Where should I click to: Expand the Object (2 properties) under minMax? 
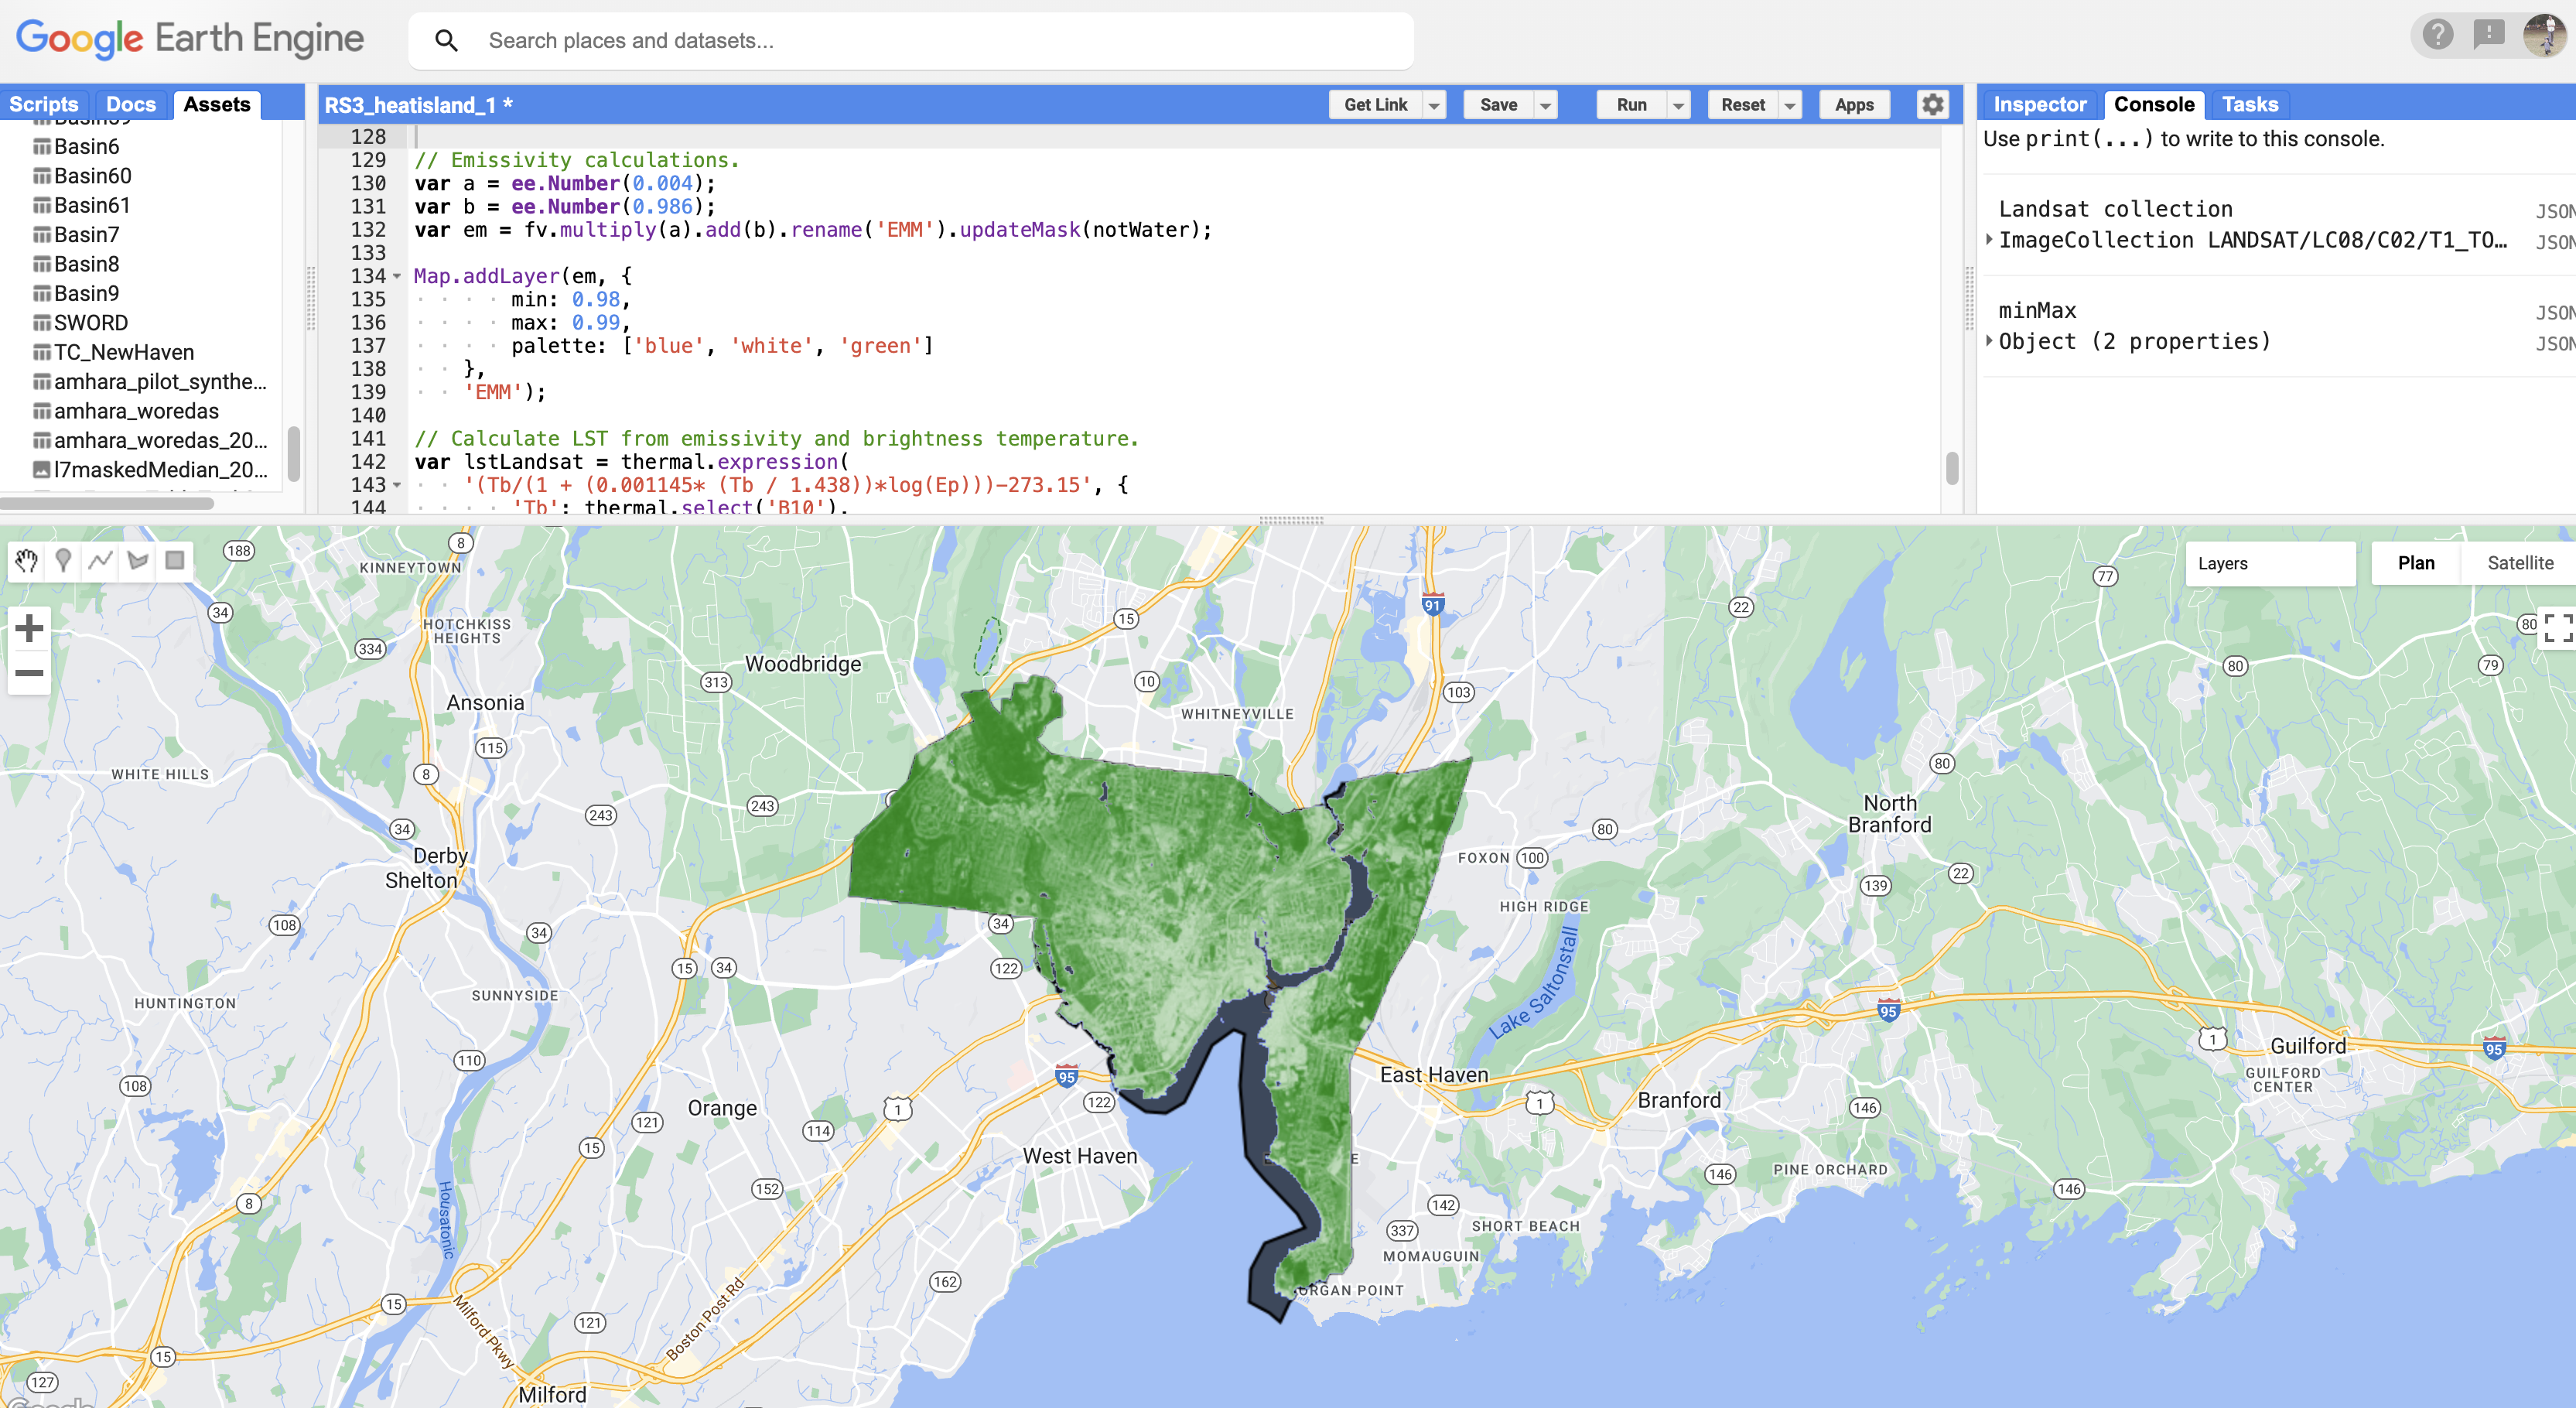[1989, 341]
